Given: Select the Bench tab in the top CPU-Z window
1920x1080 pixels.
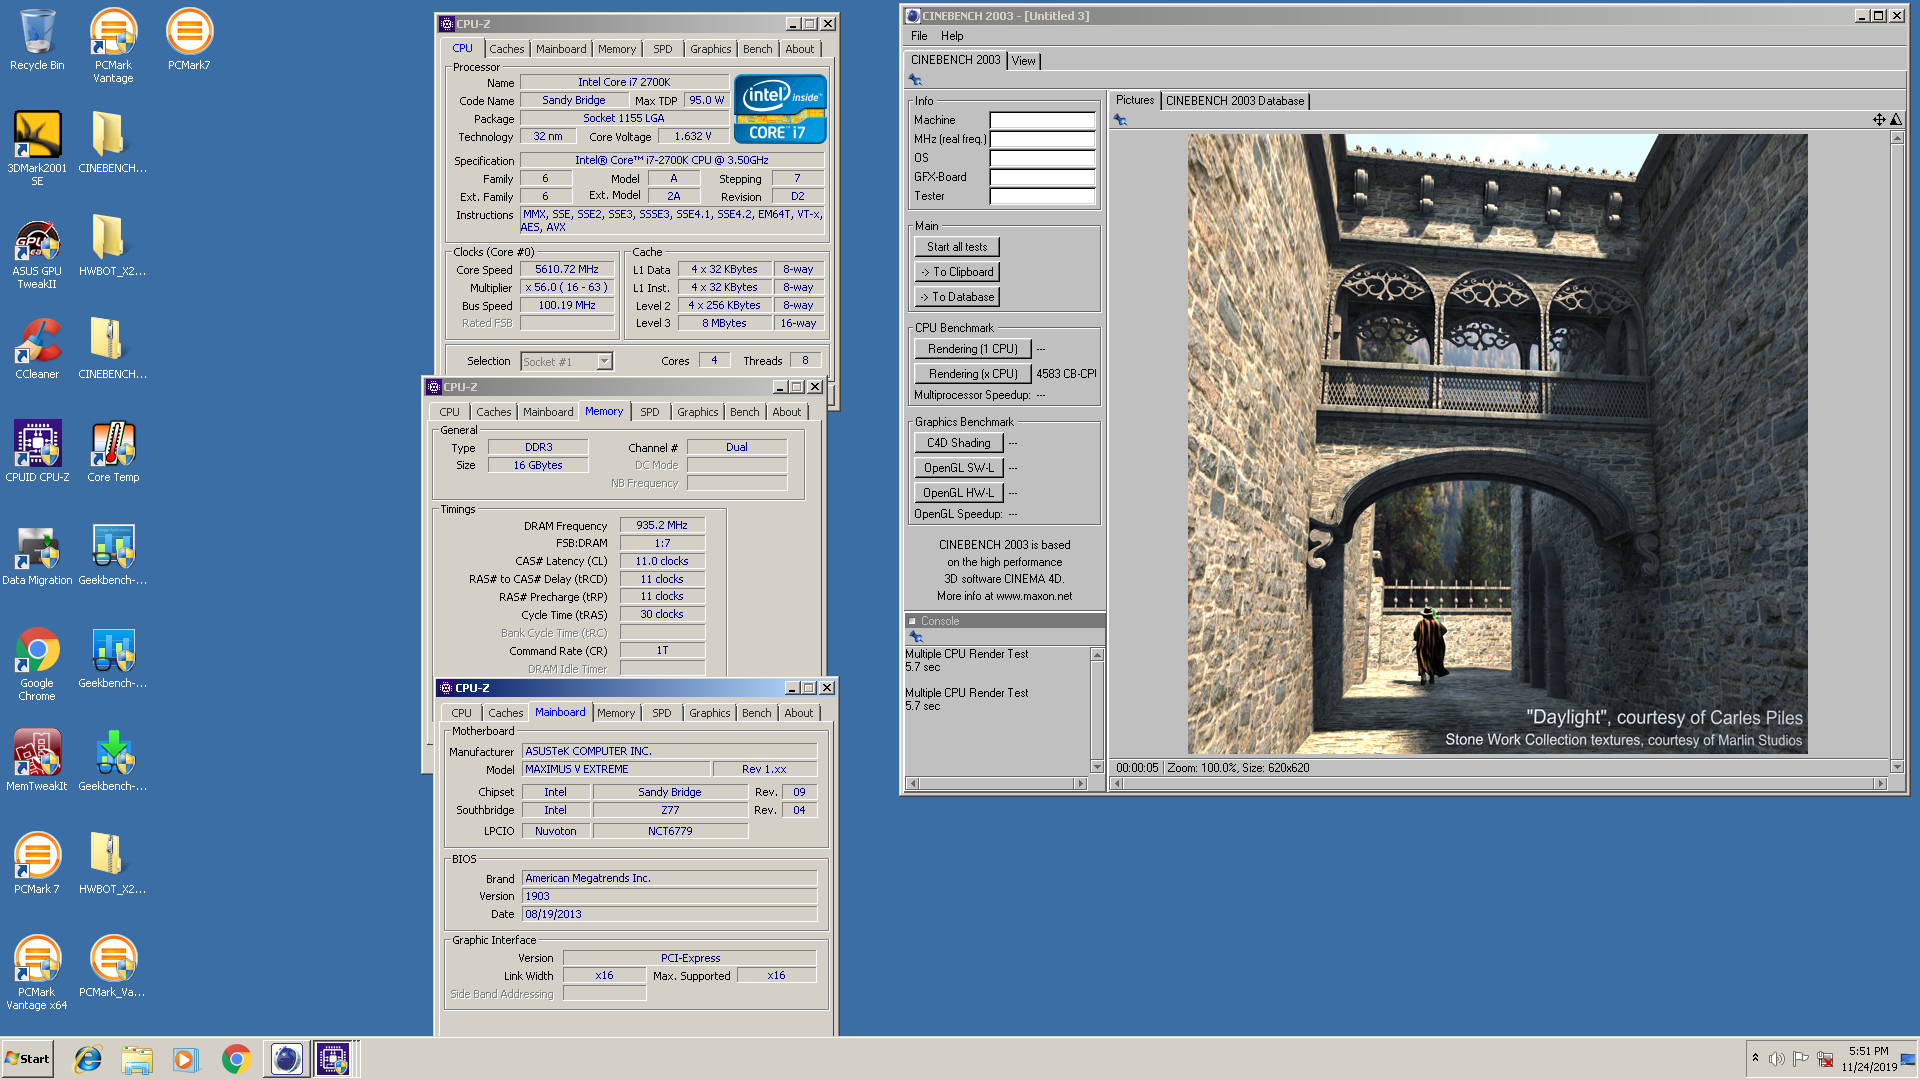Looking at the screenshot, I should (758, 49).
